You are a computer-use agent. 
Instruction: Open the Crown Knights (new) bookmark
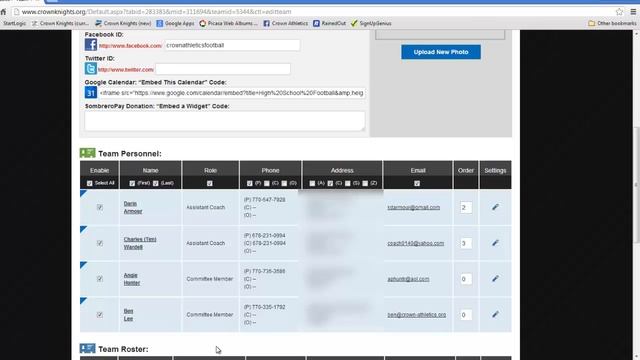tap(123, 23)
